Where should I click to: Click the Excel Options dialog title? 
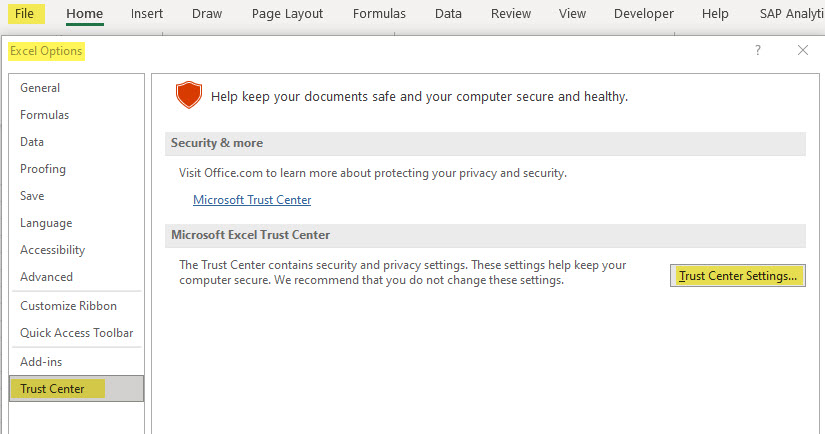click(x=46, y=51)
